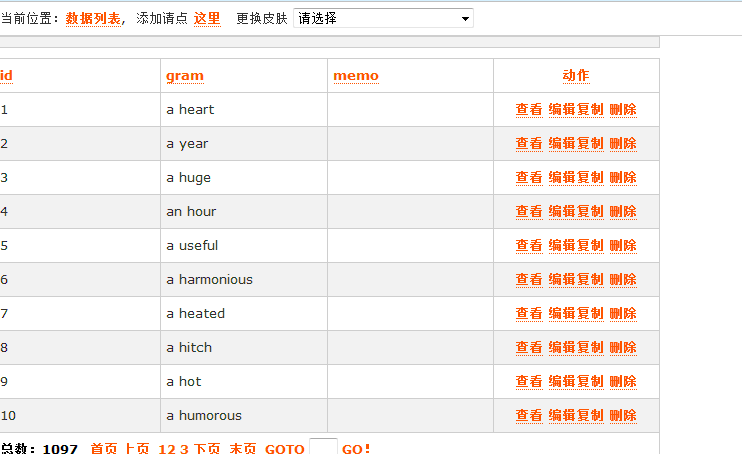742x454 pixels.
Task: Click the total count 1097 text
Action: pyautogui.click(x=60, y=448)
